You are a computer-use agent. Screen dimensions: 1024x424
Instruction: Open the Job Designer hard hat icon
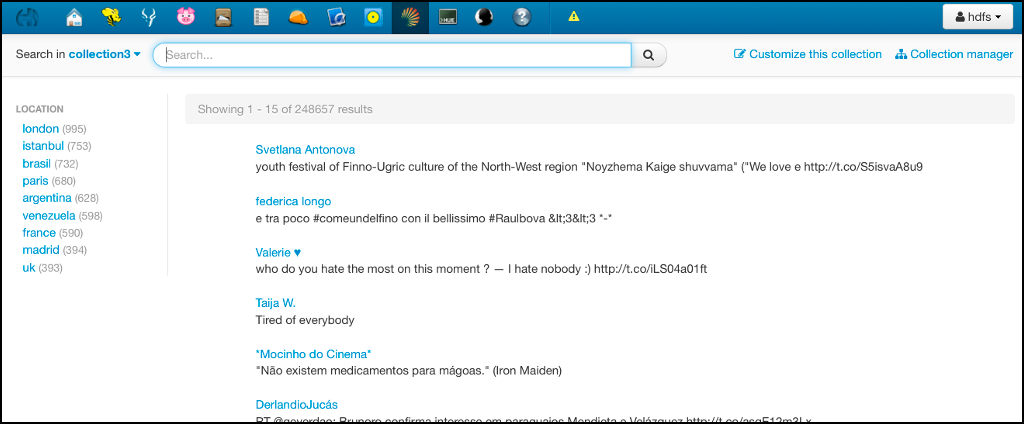click(298, 17)
